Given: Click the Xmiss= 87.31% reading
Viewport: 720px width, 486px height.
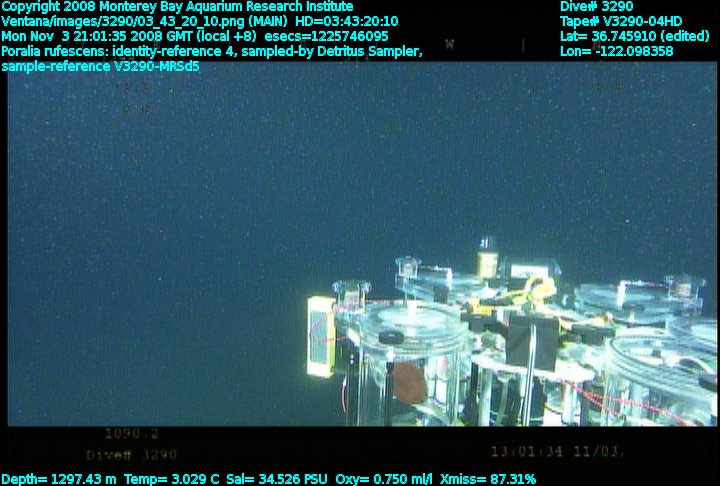Looking at the screenshot, I should tap(488, 479).
